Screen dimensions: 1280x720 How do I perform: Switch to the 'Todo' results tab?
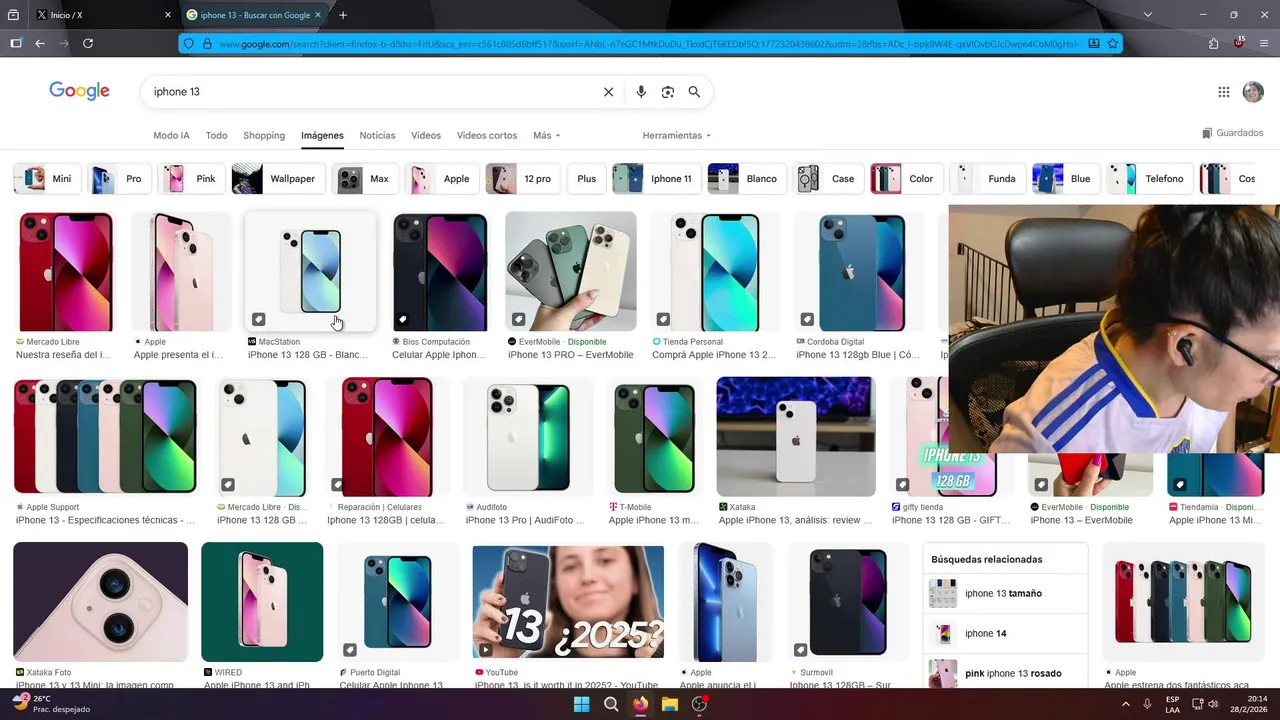(x=216, y=135)
